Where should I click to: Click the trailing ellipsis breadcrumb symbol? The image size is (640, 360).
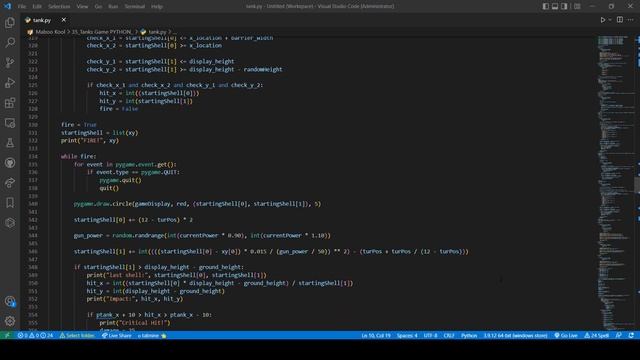175,32
